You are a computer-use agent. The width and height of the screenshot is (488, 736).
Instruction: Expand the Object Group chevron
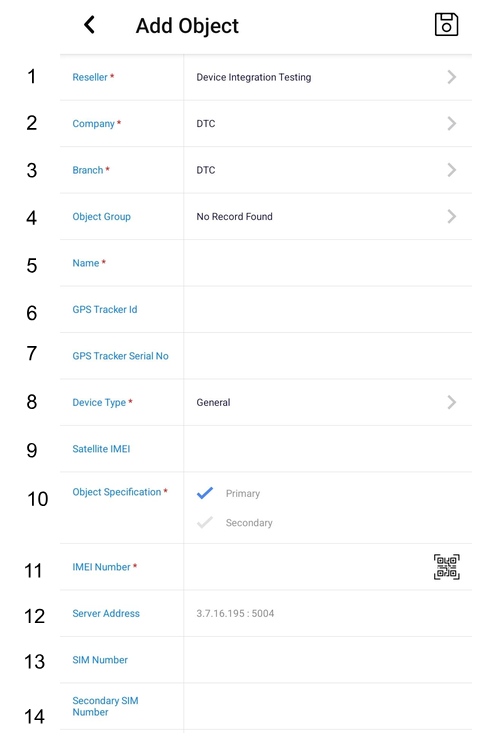coord(451,216)
